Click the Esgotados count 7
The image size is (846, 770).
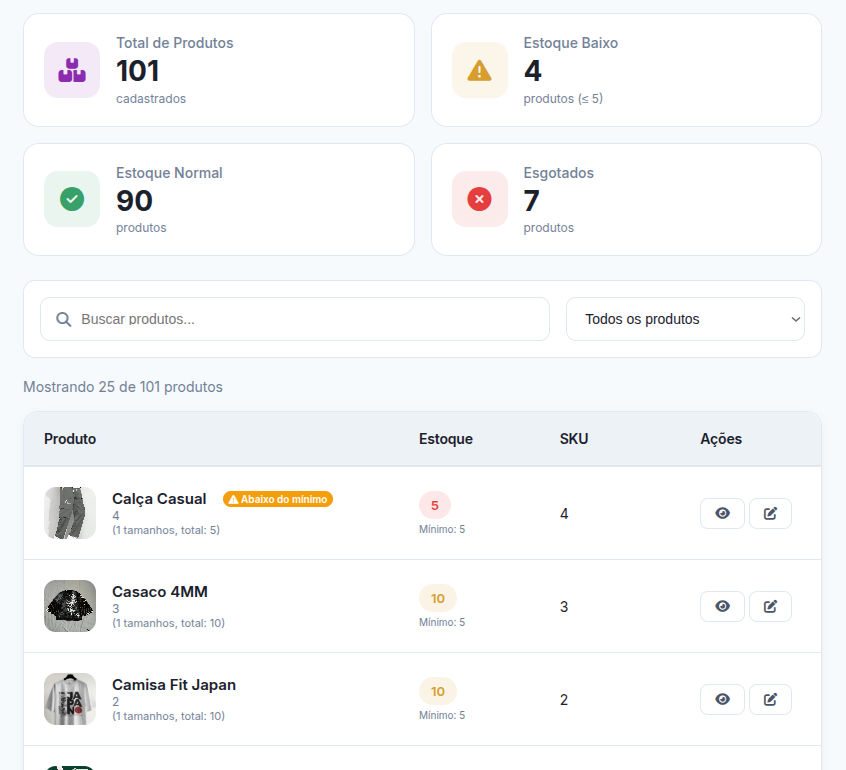[531, 201]
